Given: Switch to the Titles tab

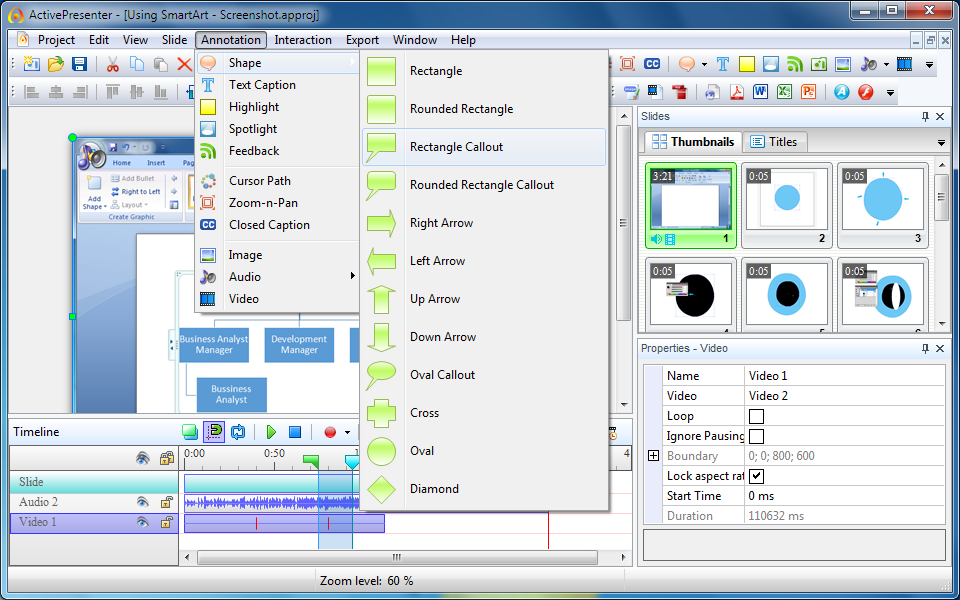Looking at the screenshot, I should click(774, 142).
